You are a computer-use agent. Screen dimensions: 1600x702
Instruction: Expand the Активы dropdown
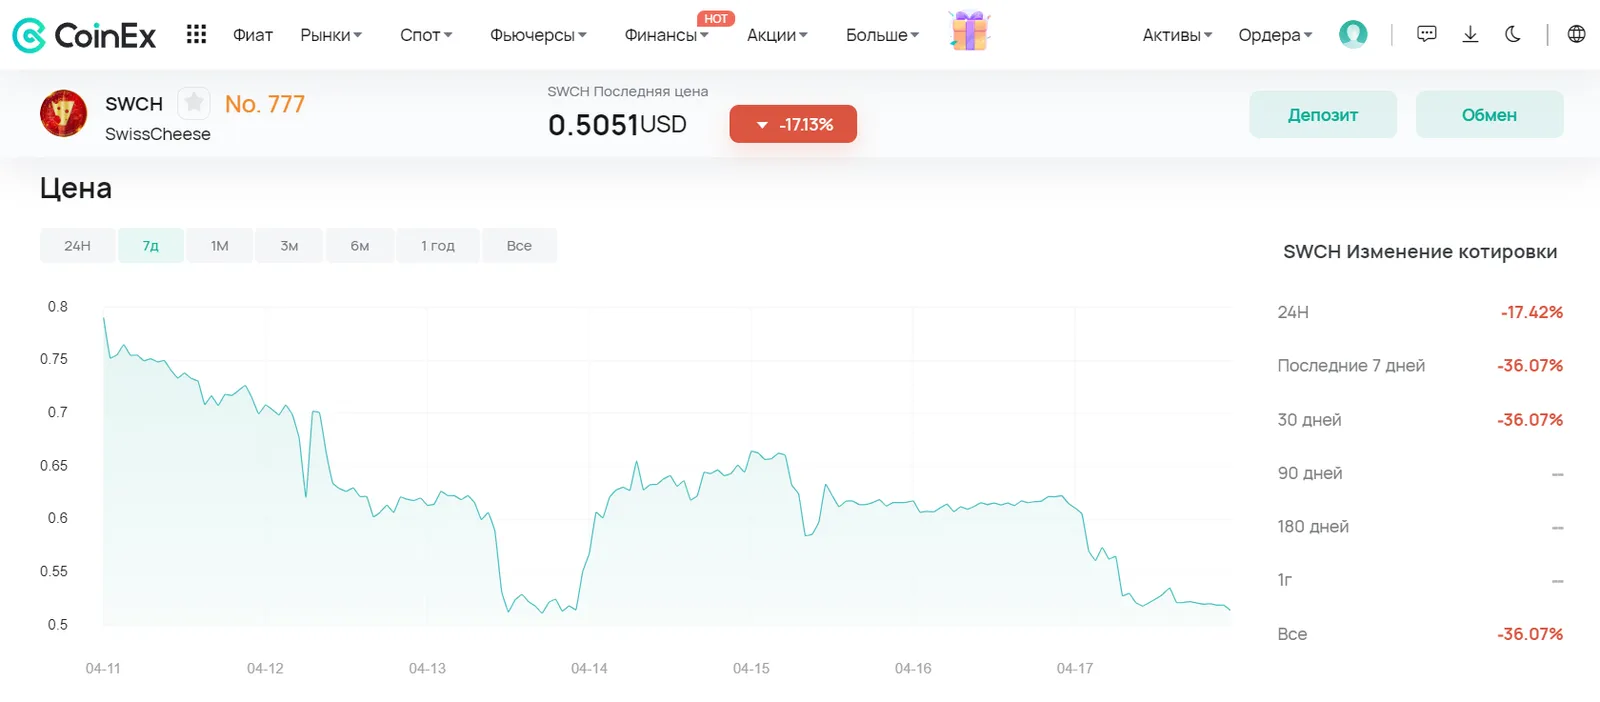click(x=1177, y=35)
